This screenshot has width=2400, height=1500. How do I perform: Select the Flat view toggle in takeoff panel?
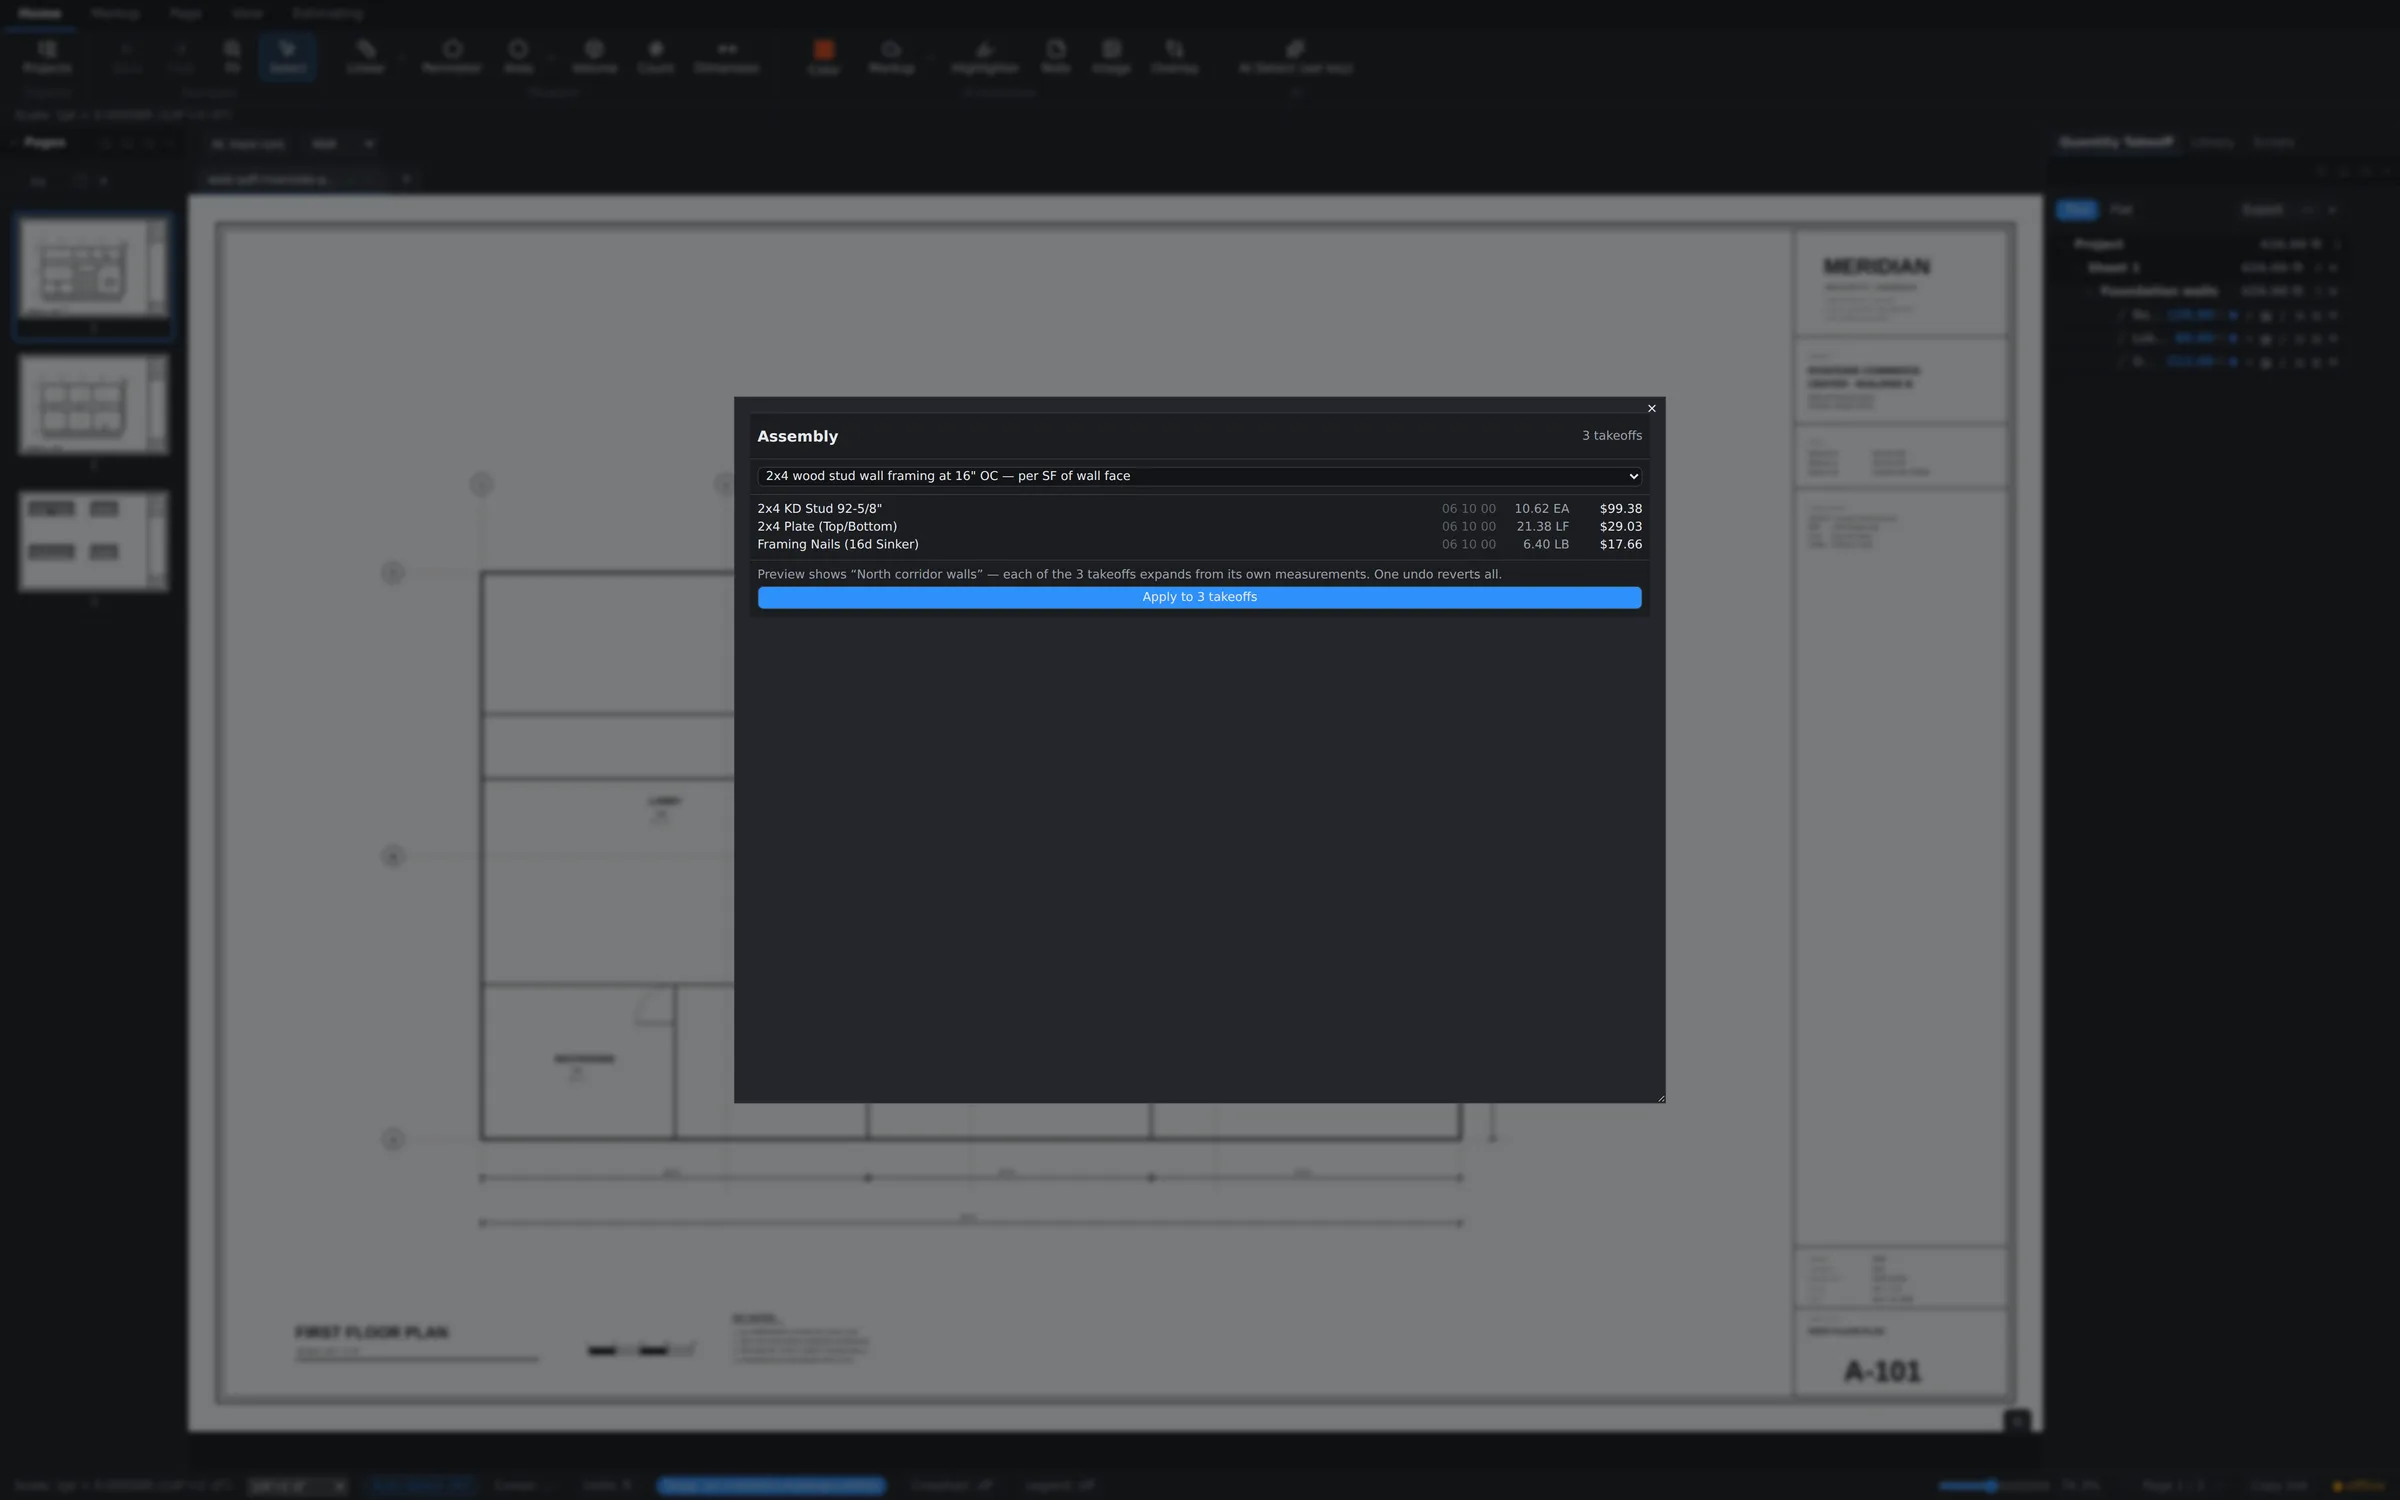click(x=2121, y=210)
